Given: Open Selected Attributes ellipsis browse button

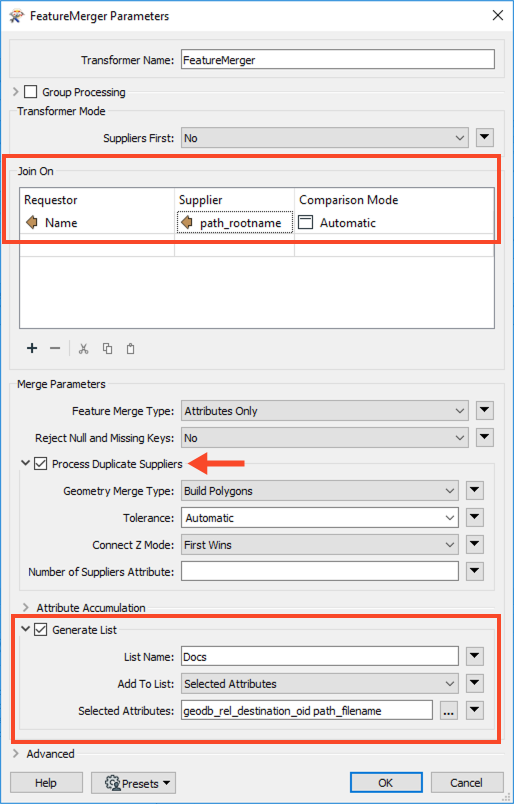Looking at the screenshot, I should coord(449,711).
